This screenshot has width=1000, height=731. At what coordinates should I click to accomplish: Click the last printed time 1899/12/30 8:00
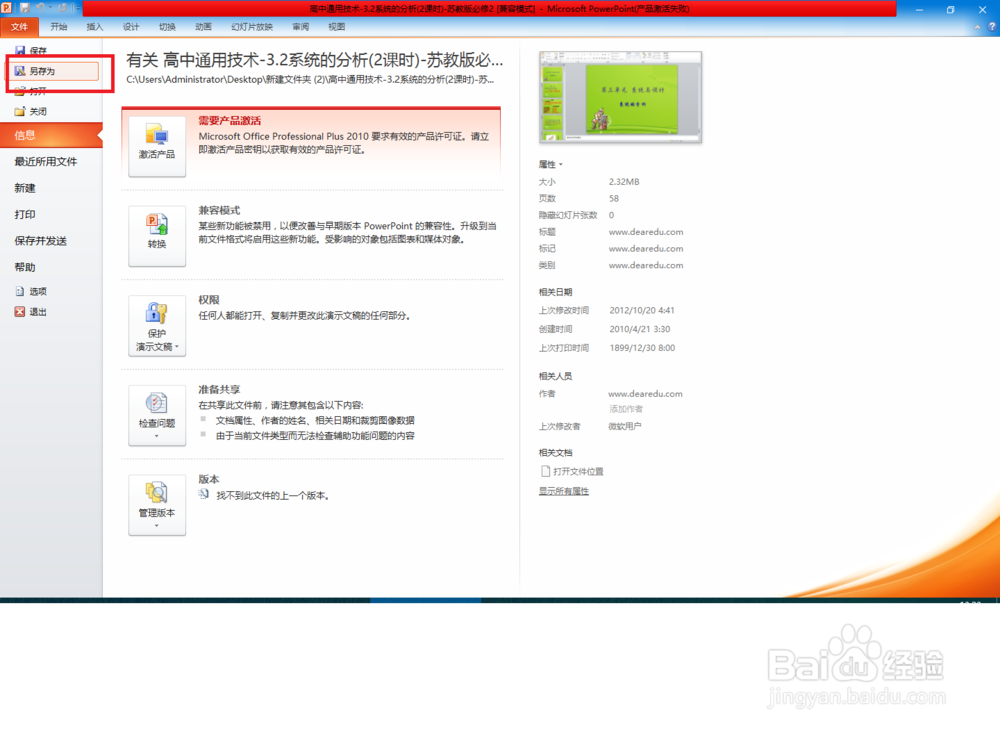(x=642, y=348)
